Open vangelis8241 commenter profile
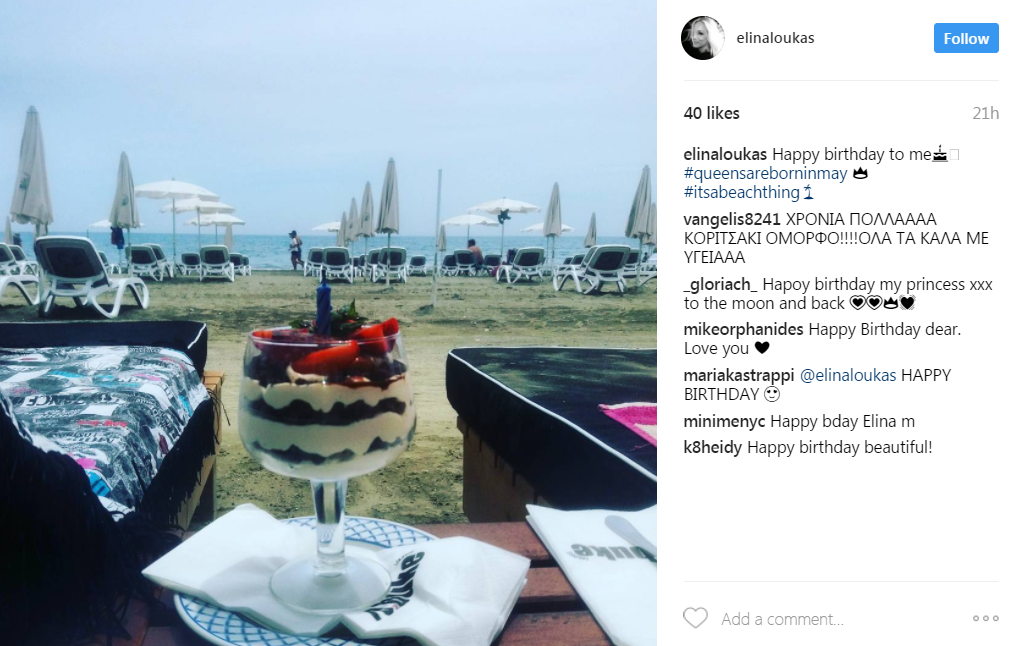This screenshot has width=1015, height=646. click(x=732, y=219)
